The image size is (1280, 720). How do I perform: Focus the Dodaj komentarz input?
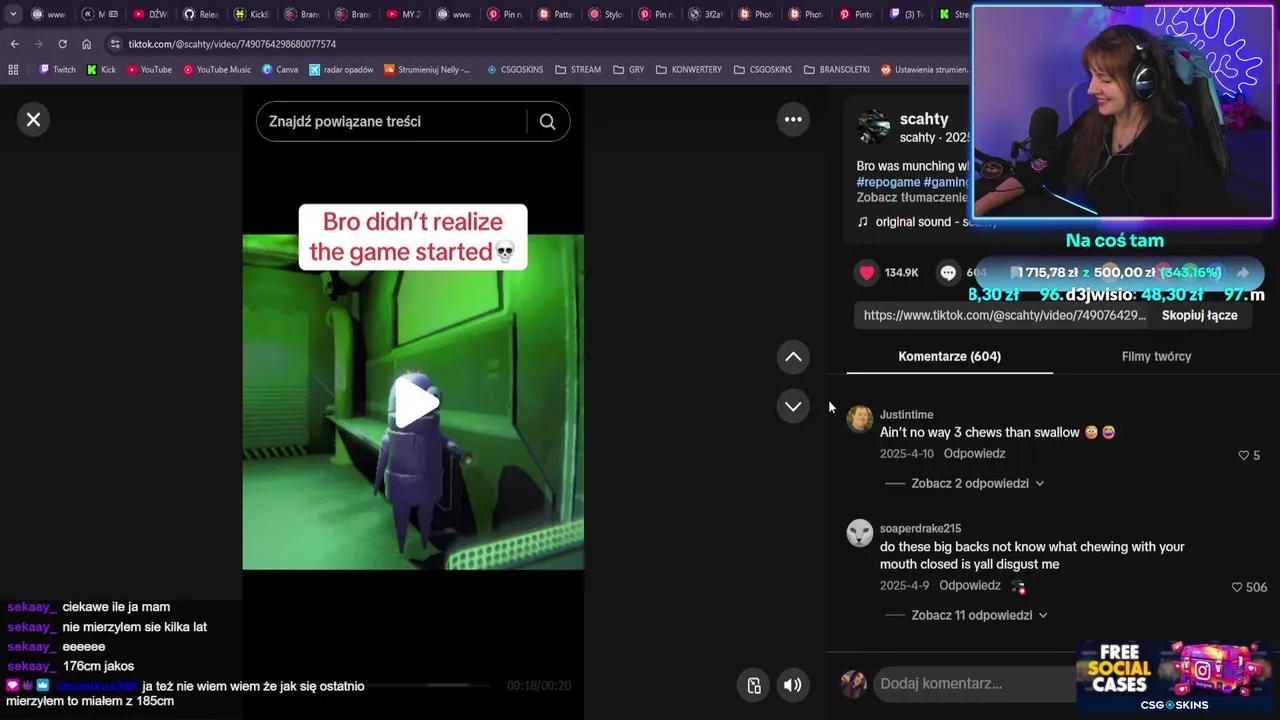click(x=975, y=684)
